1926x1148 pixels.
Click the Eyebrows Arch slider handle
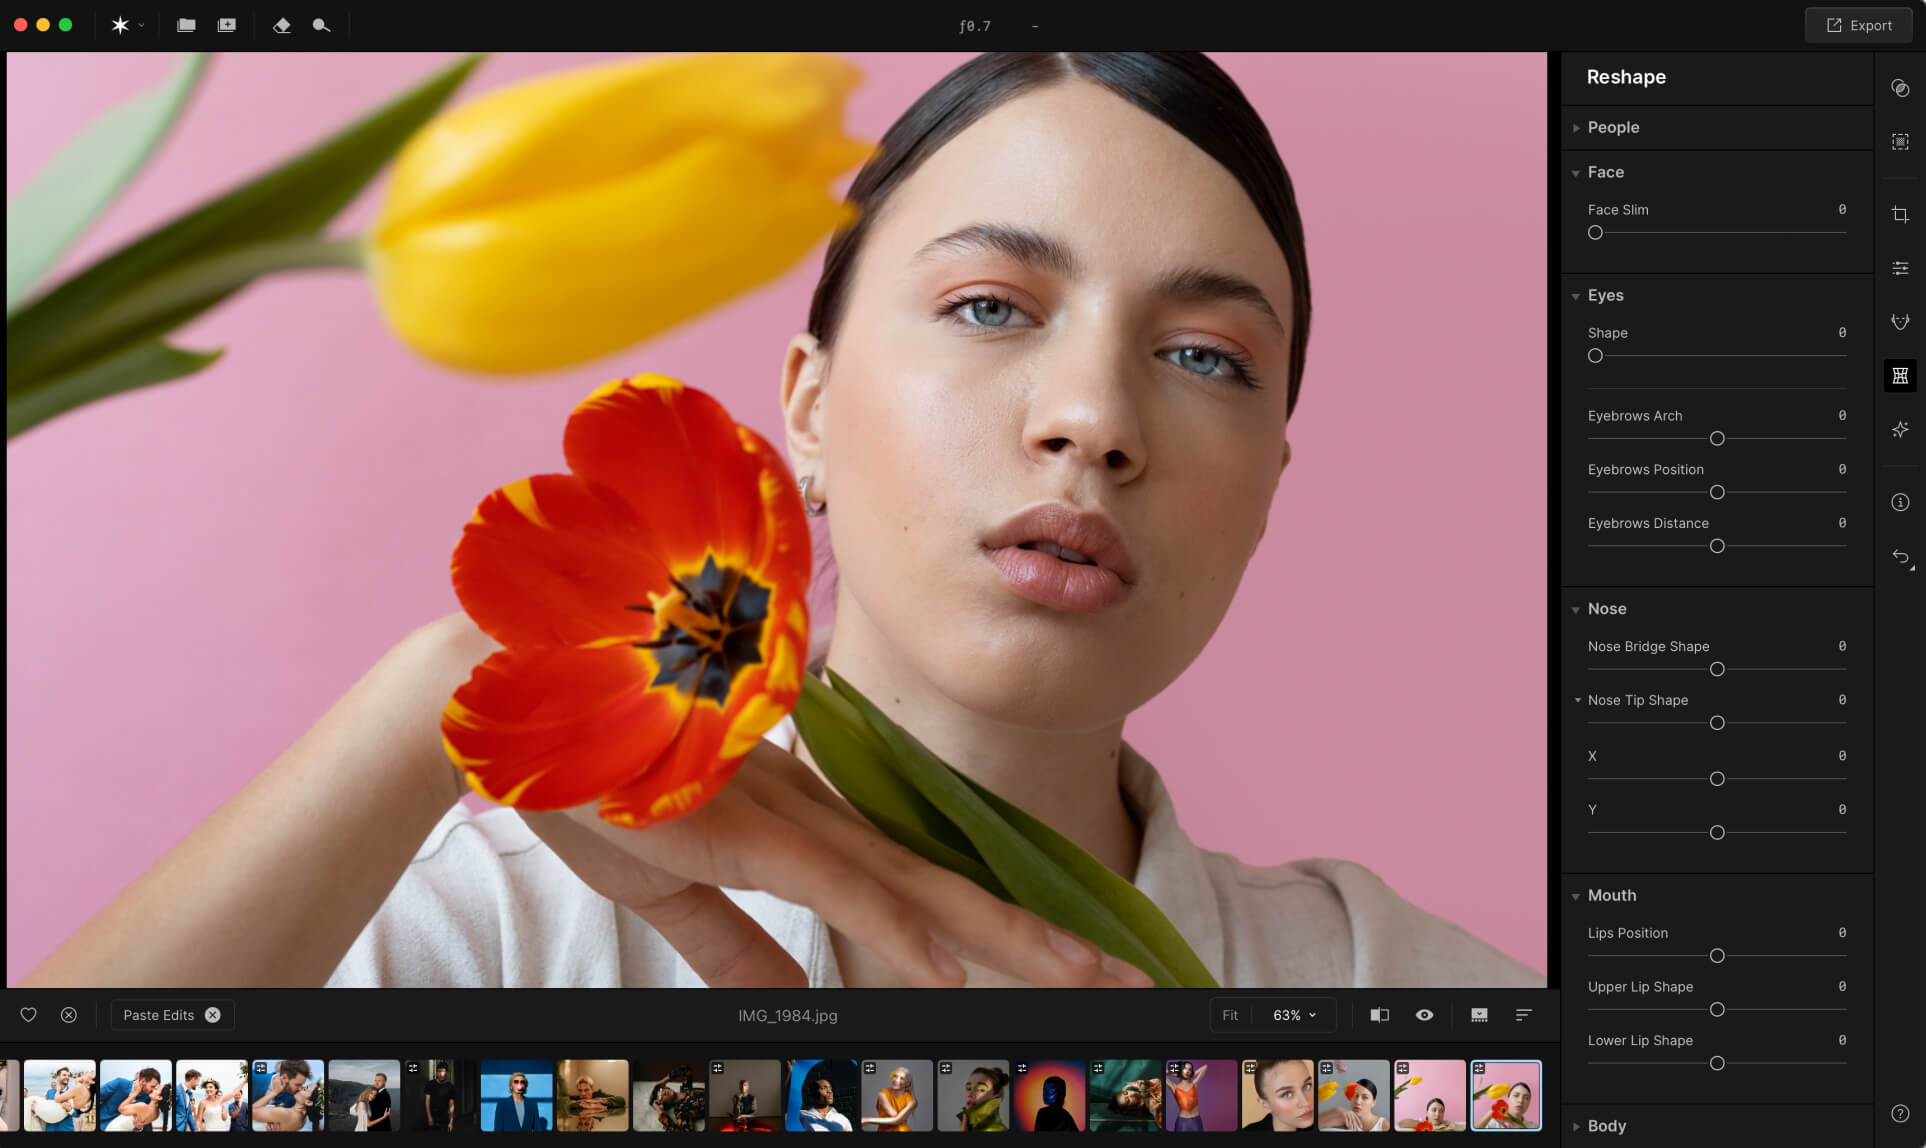[x=1717, y=439]
